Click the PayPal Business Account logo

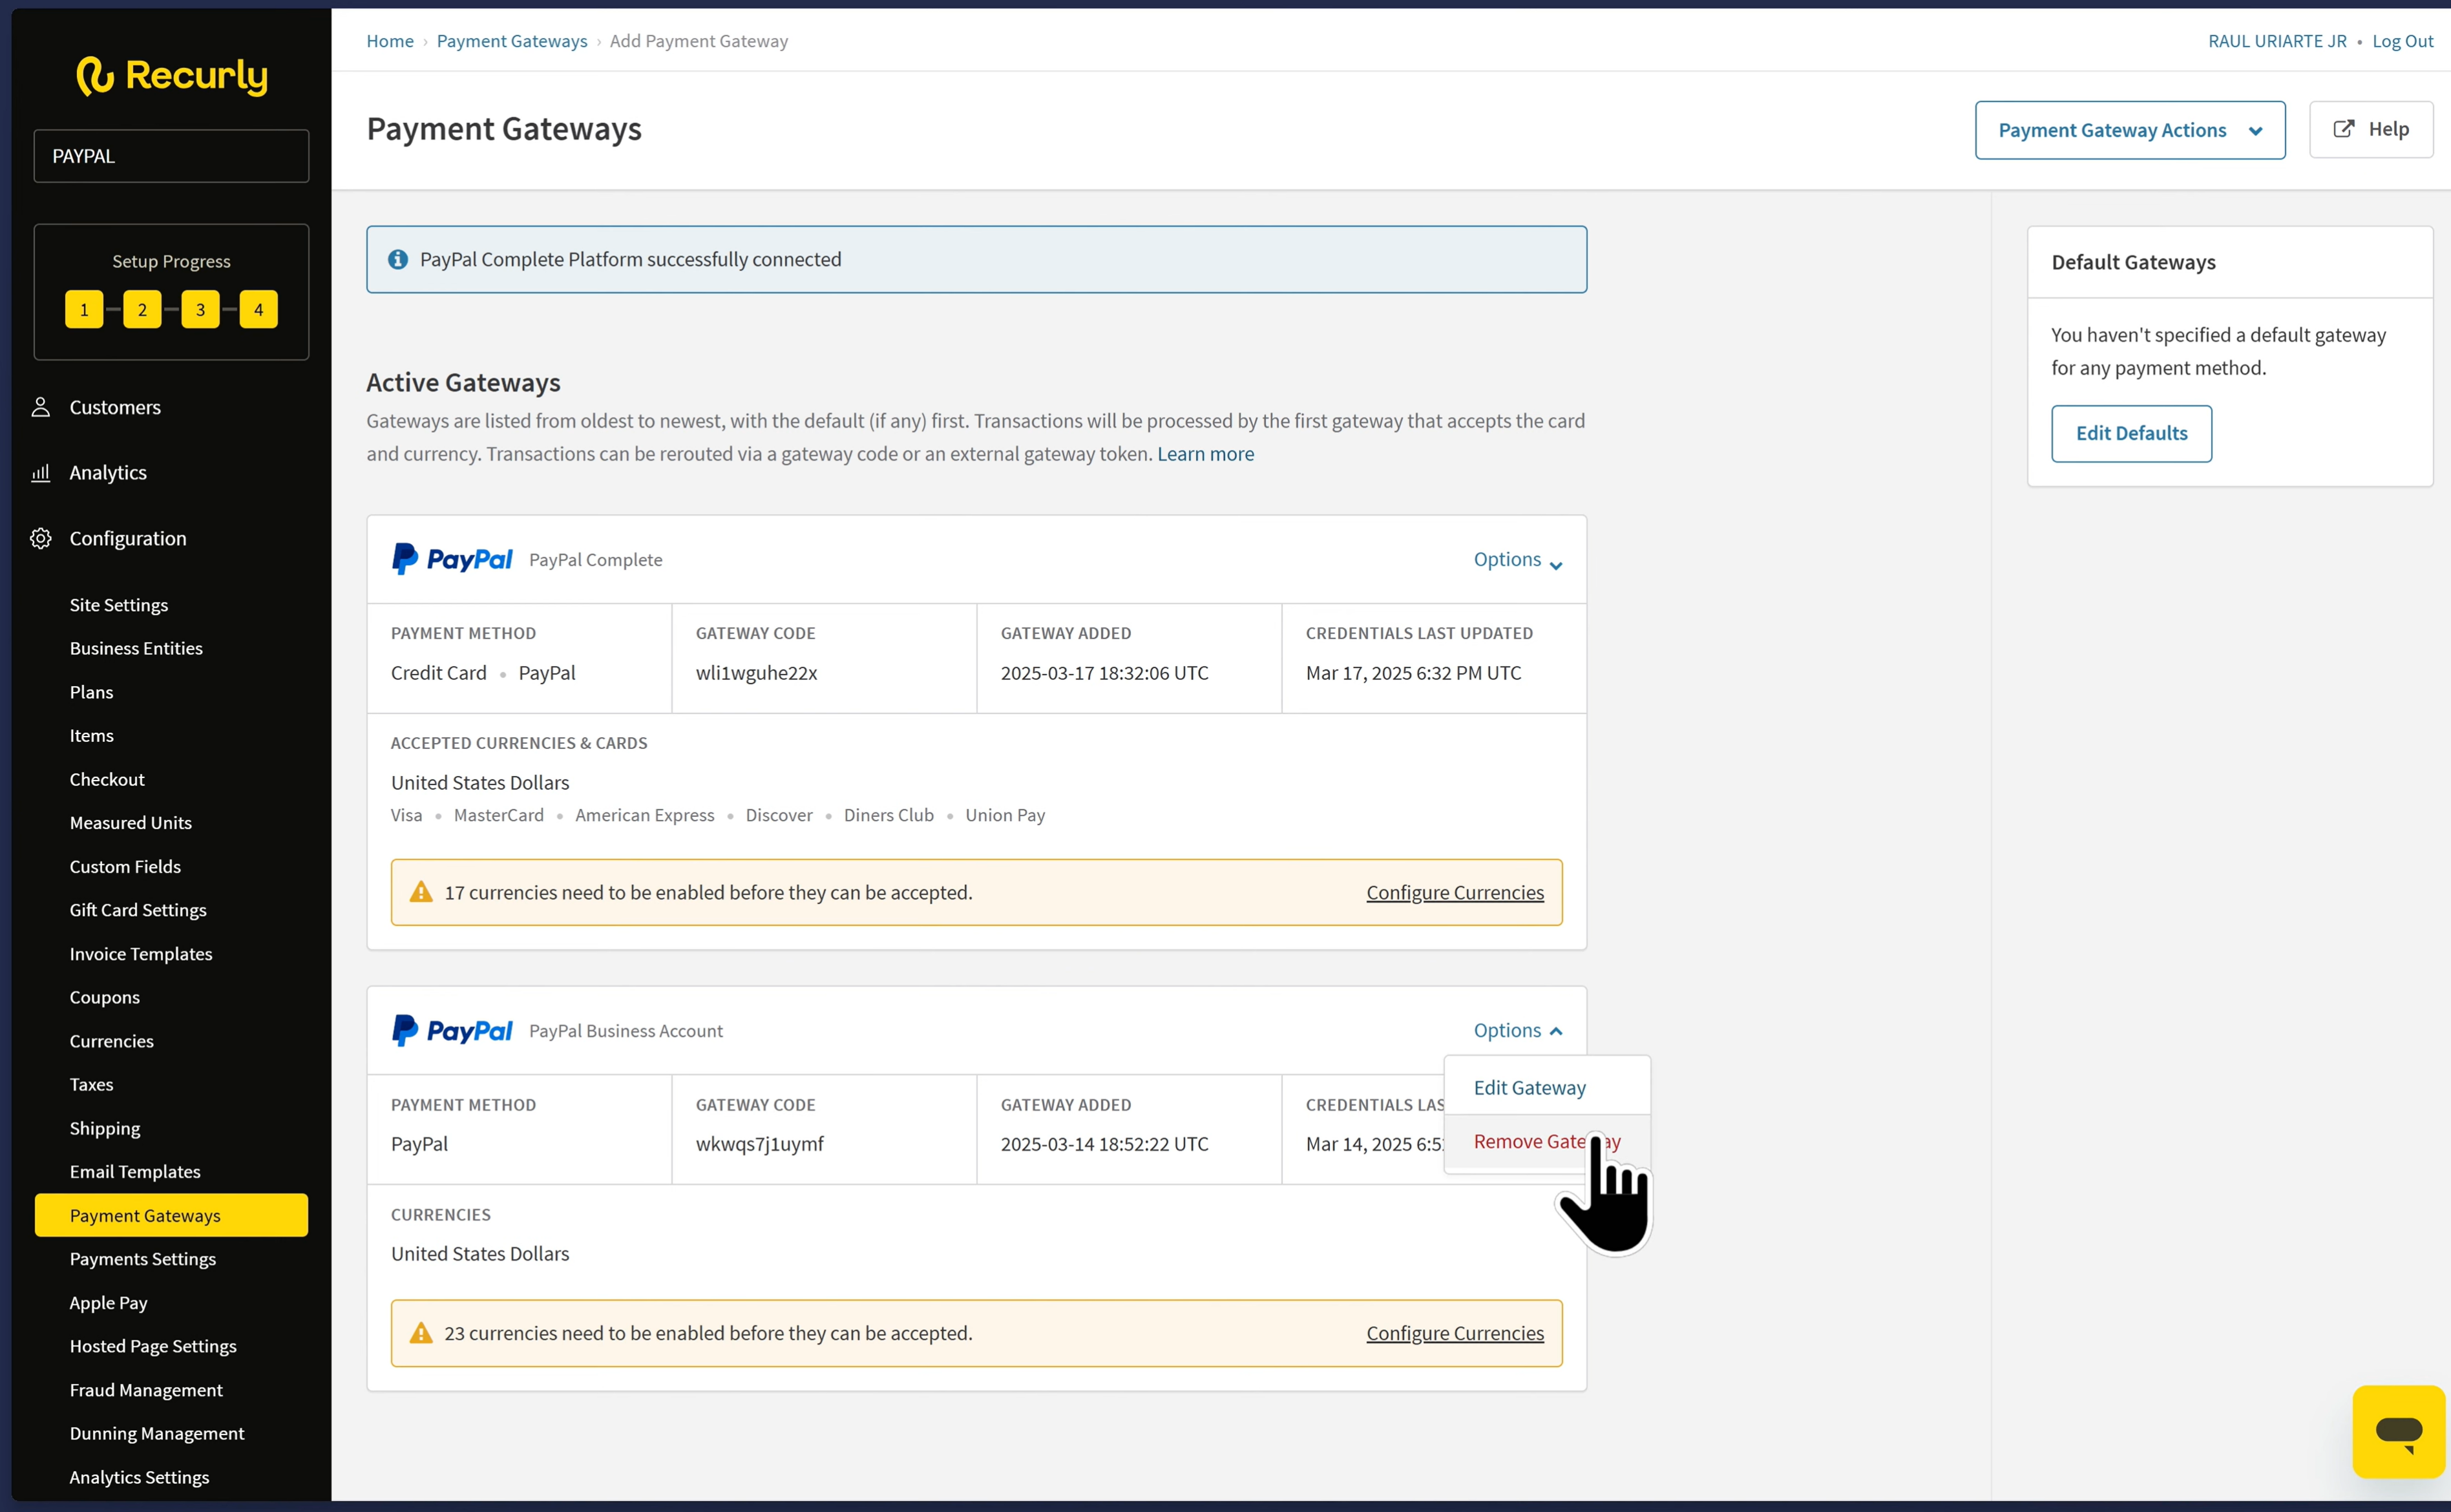452,1030
